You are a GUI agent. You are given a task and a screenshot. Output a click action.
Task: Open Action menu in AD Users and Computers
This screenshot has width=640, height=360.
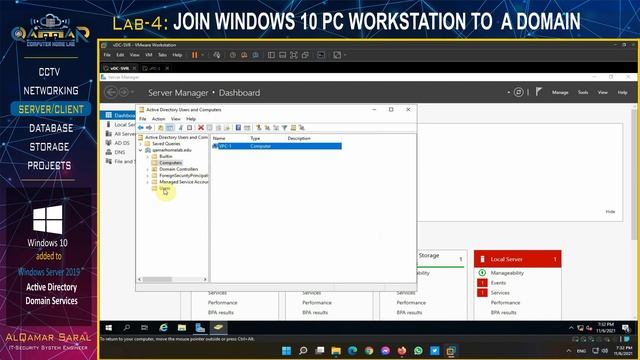[x=158, y=119]
